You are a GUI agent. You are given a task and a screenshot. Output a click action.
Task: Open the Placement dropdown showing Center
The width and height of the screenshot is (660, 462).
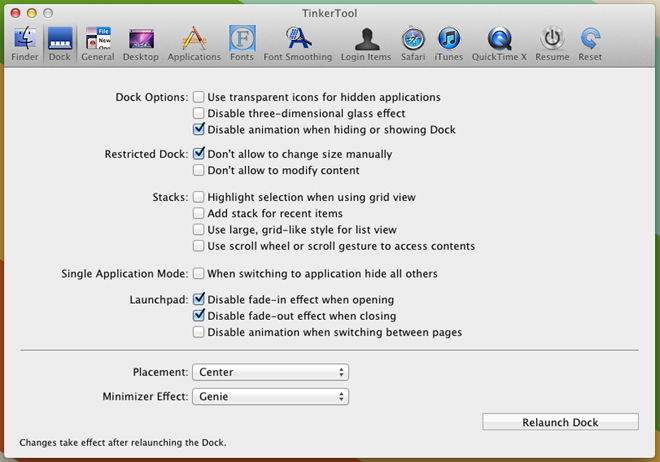(x=271, y=372)
